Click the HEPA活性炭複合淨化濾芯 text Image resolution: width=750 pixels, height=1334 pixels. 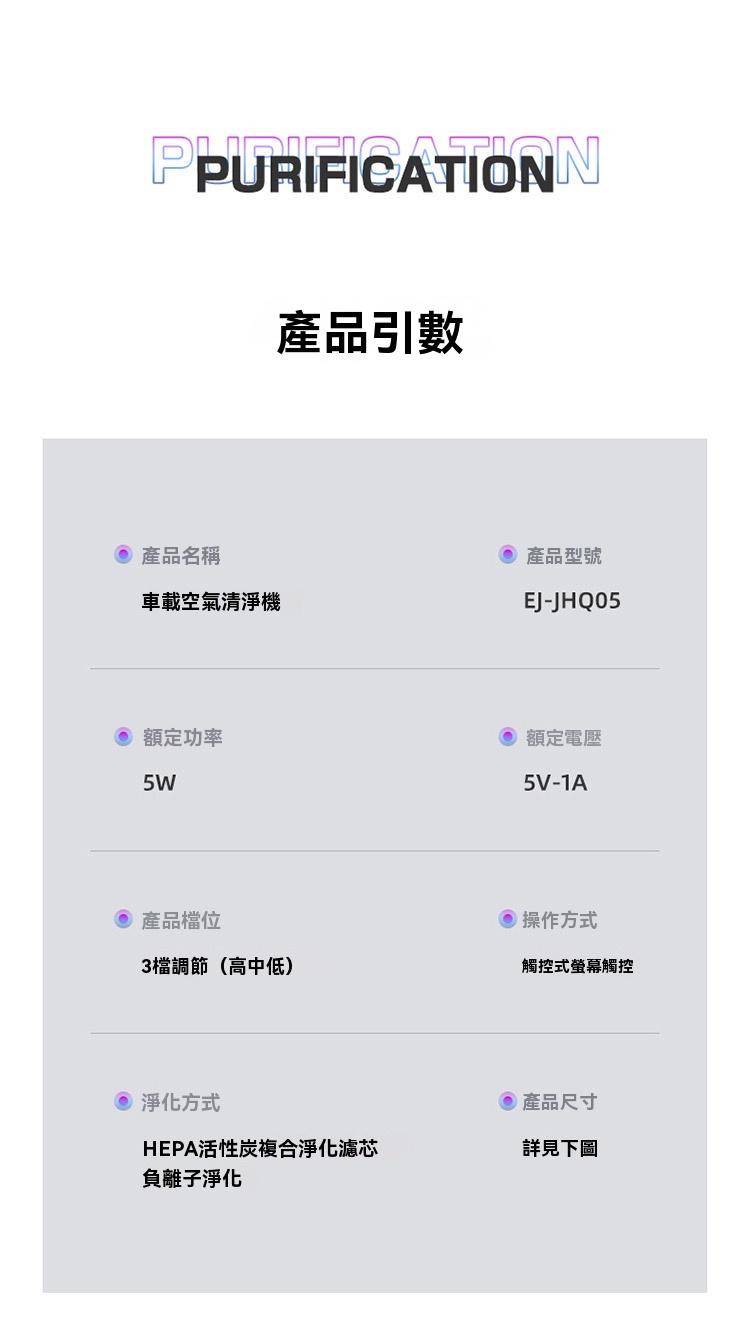click(260, 1148)
